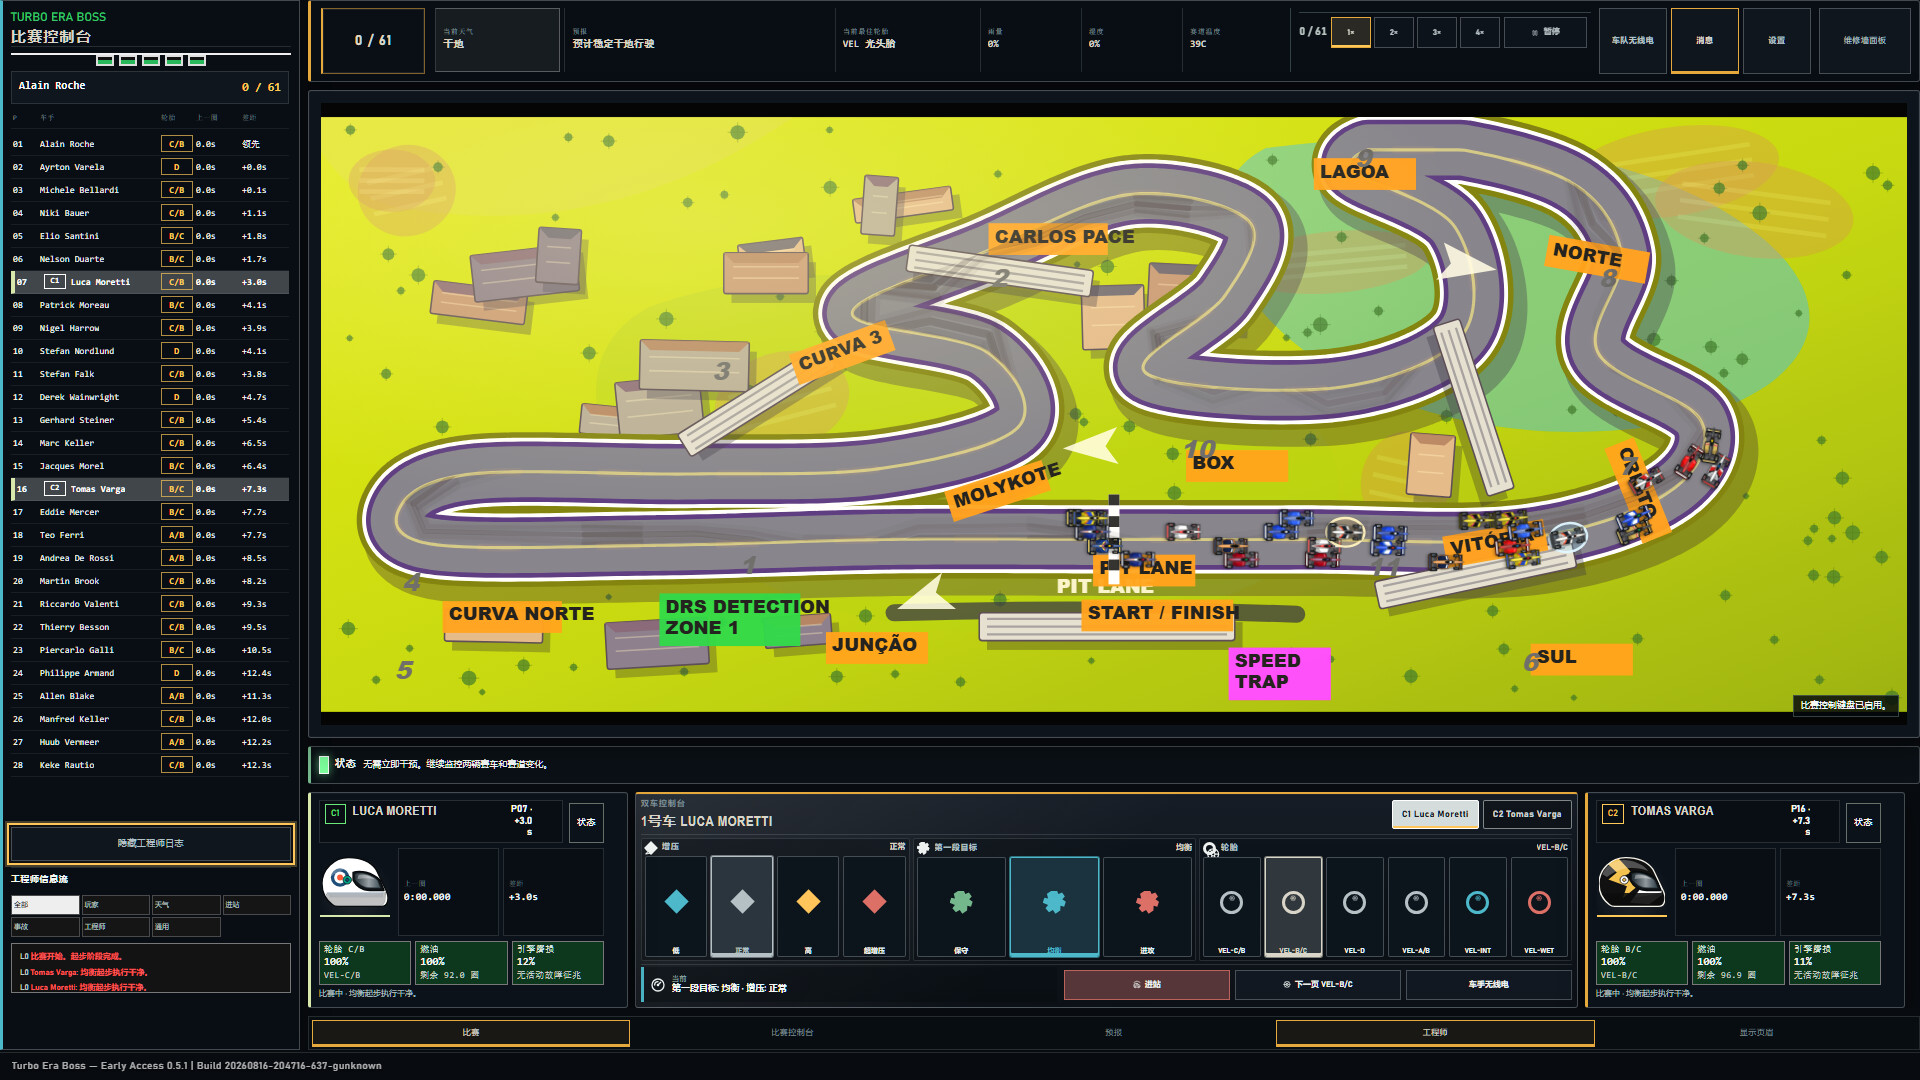Open the 预报 forecast bottom tab
The width and height of the screenshot is (1920, 1080).
click(1113, 1033)
